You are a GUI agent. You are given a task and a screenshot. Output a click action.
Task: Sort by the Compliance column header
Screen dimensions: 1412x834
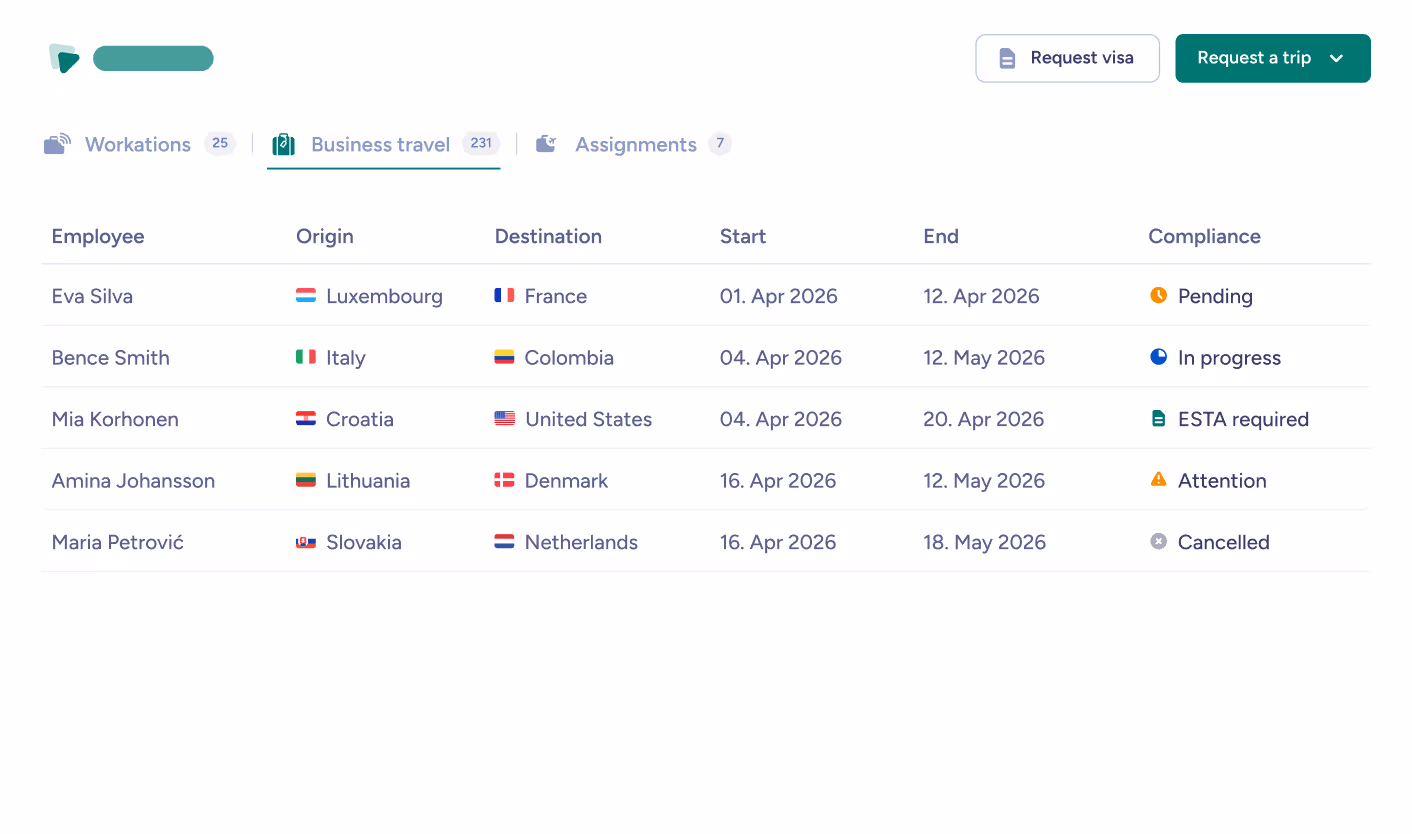1204,236
